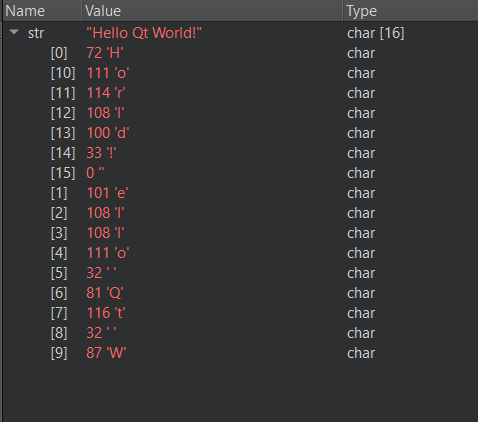Click the "Hello Qt World!" string value
The image size is (478, 422).
(144, 33)
